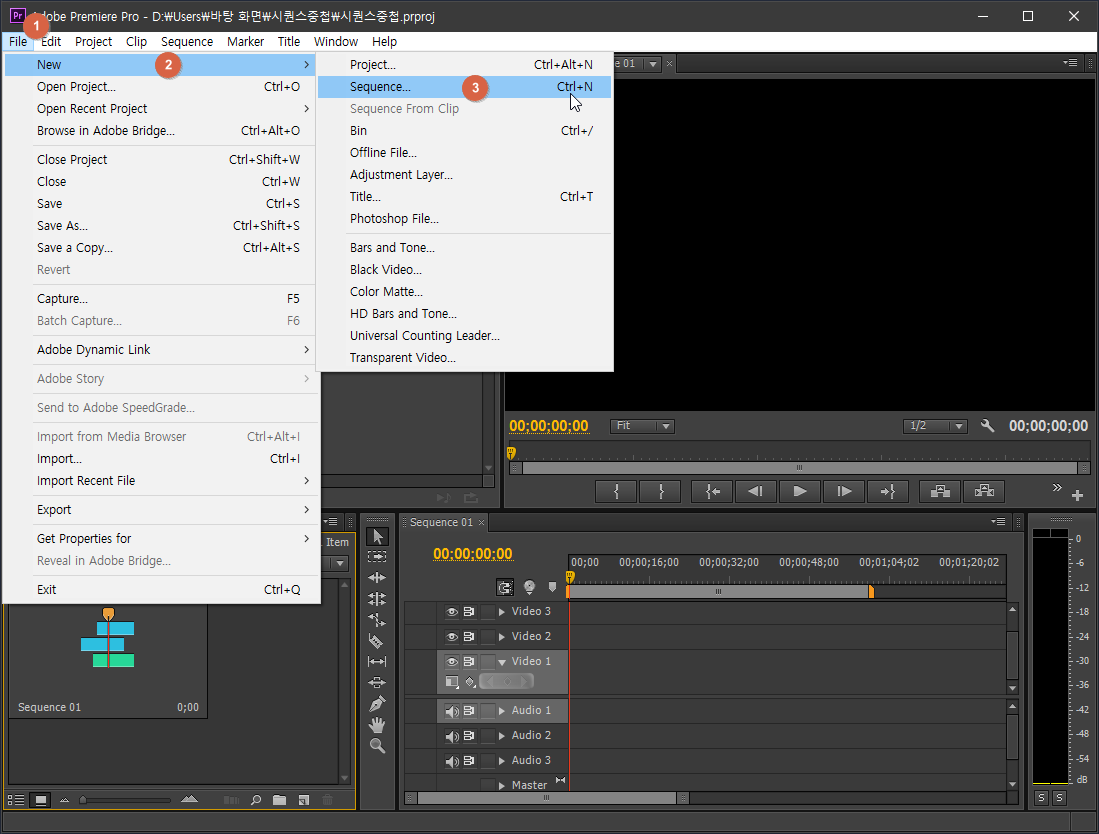
Task: Select the Slip tool
Action: pos(377,662)
